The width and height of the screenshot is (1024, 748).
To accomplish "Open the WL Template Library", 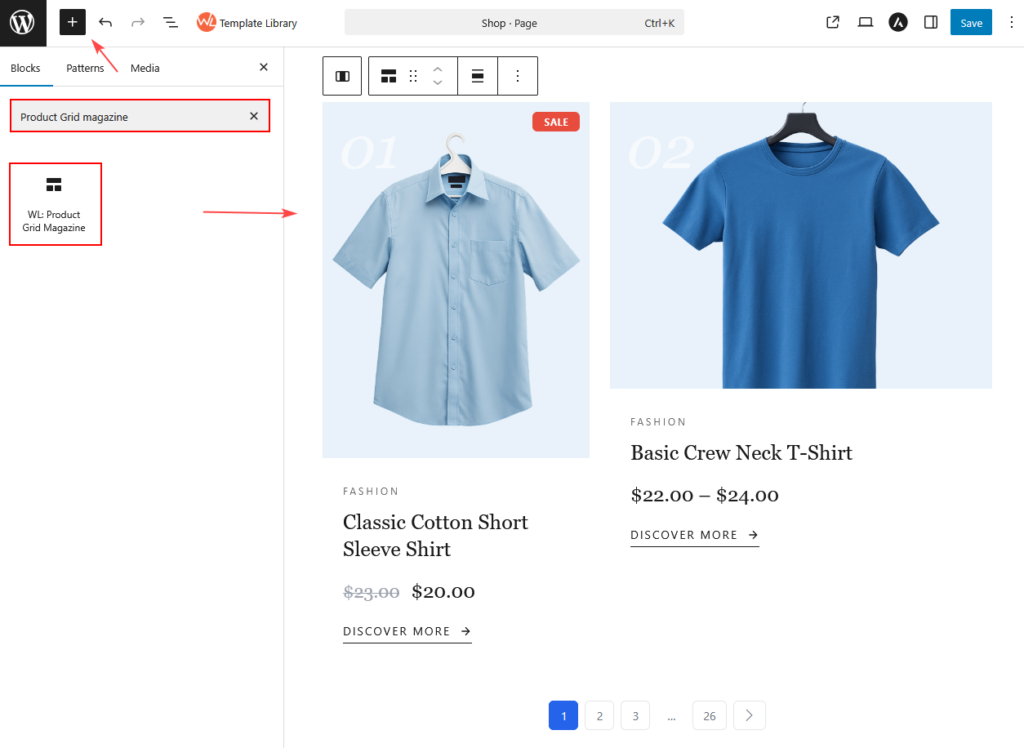I will 246,22.
